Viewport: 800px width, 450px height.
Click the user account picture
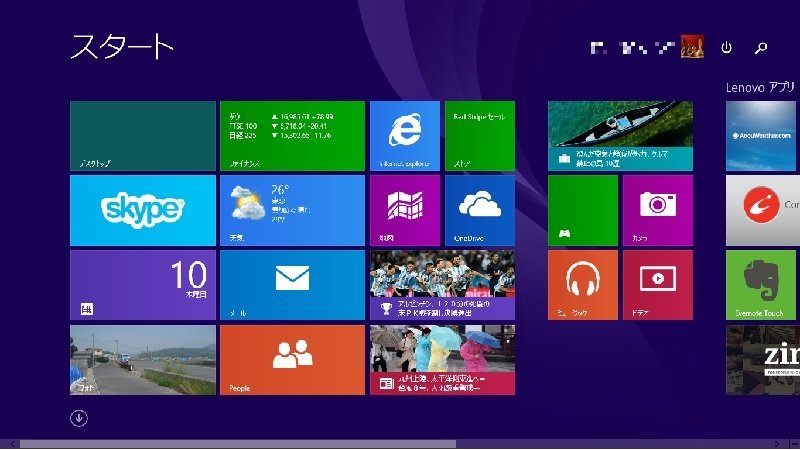coord(692,46)
